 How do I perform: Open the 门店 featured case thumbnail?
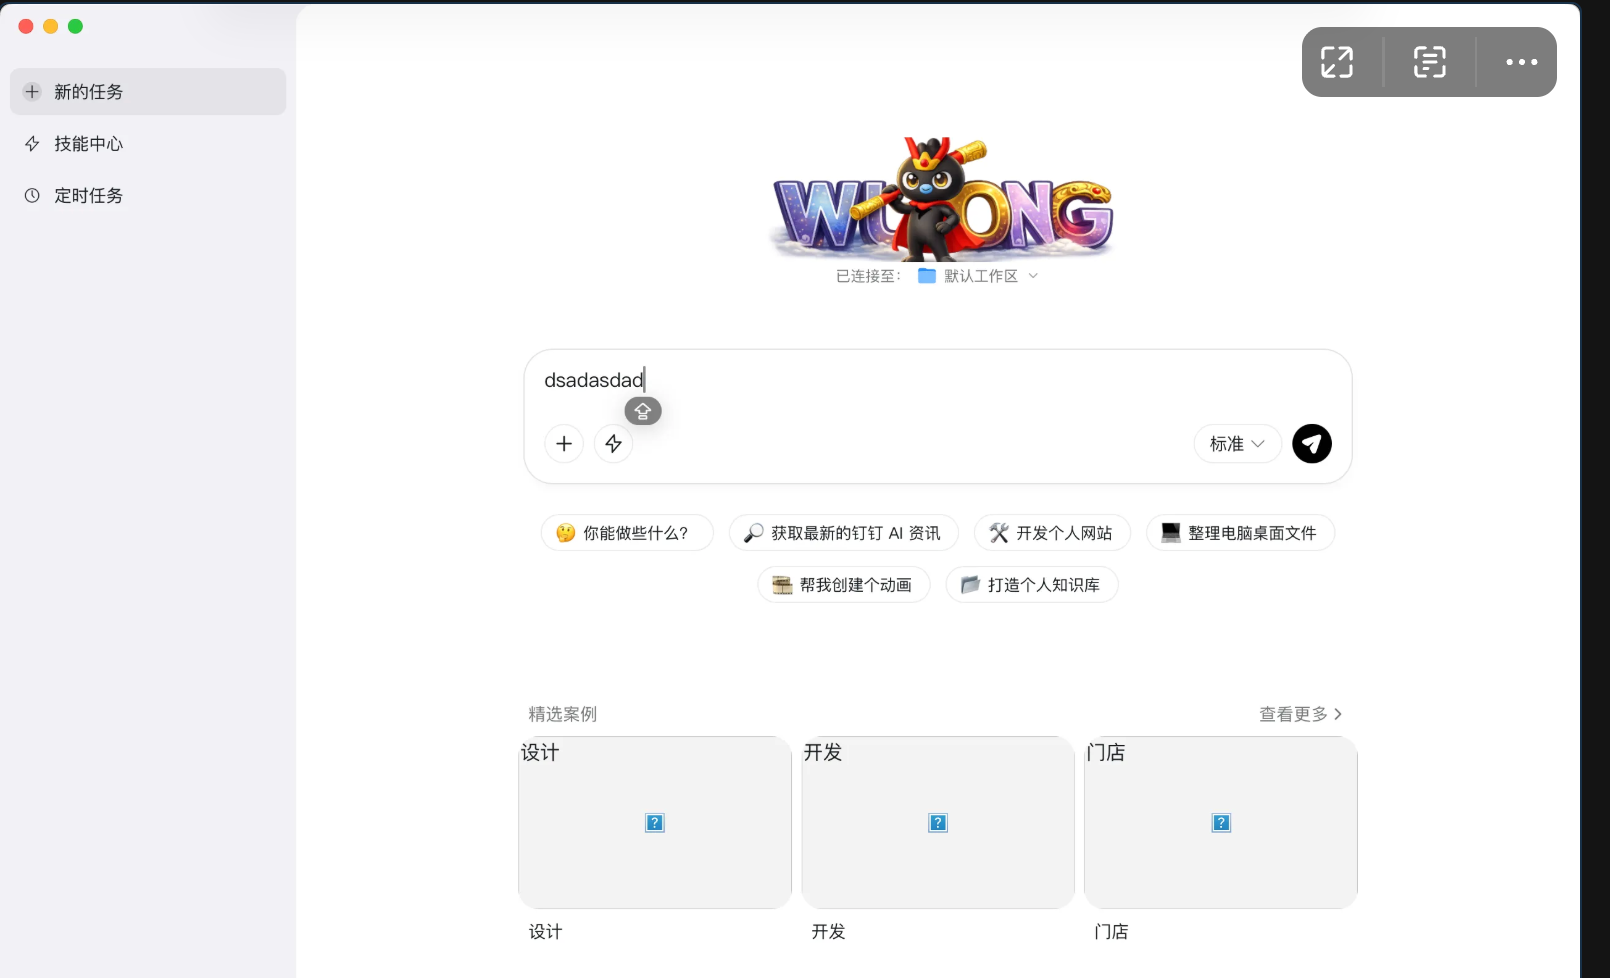[x=1221, y=823]
